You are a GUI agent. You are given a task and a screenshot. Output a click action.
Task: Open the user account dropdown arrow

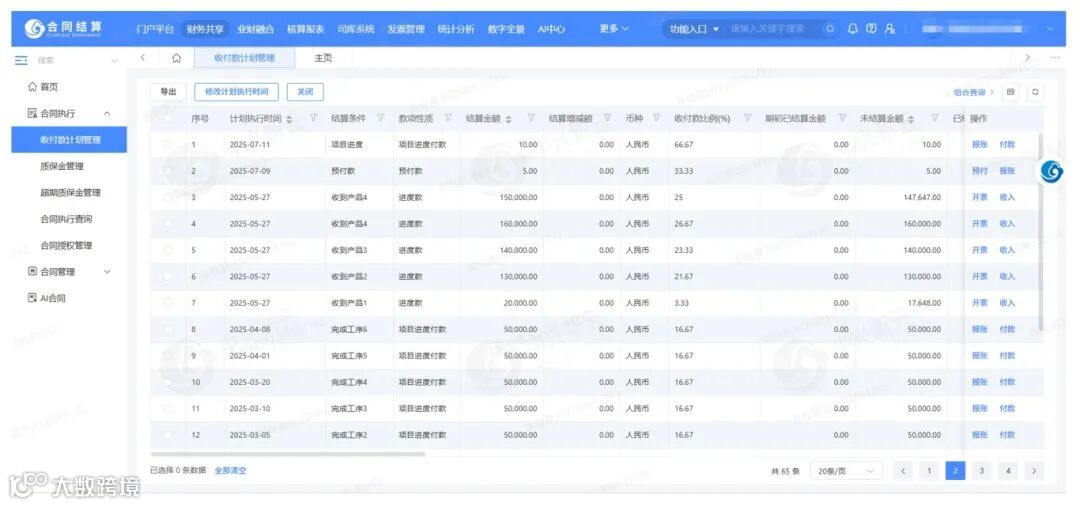pos(1050,29)
